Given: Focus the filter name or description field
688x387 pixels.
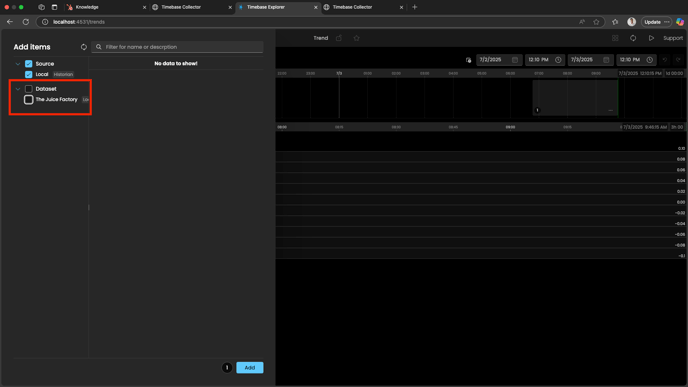Looking at the screenshot, I should point(177,47).
